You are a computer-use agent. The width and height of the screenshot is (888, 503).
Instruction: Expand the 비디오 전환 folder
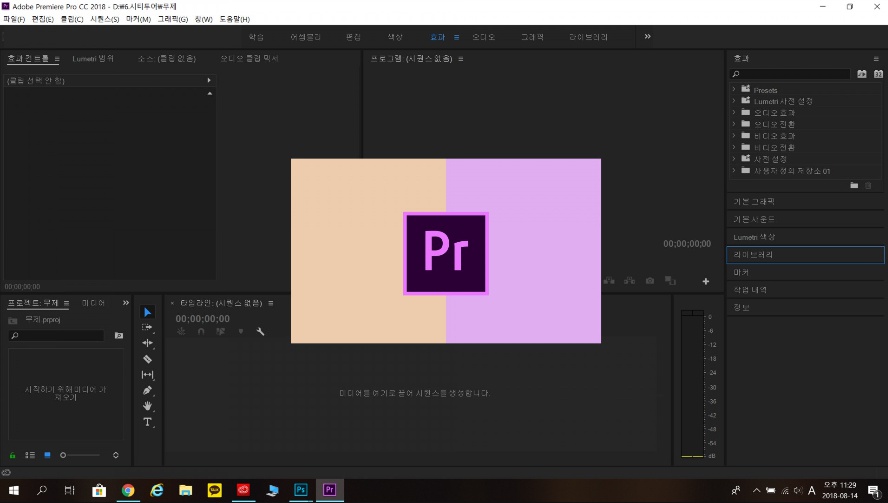[734, 147]
